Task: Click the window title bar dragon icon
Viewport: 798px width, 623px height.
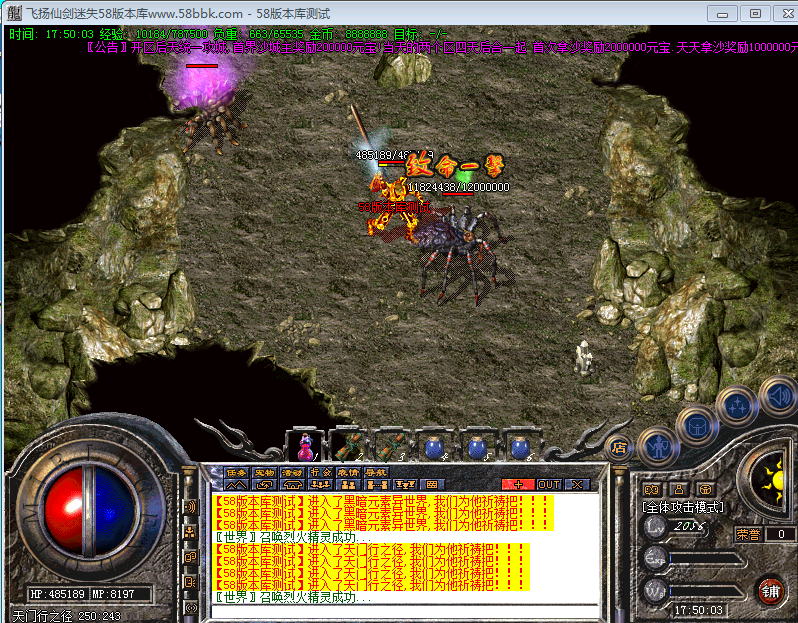Action: pos(14,13)
